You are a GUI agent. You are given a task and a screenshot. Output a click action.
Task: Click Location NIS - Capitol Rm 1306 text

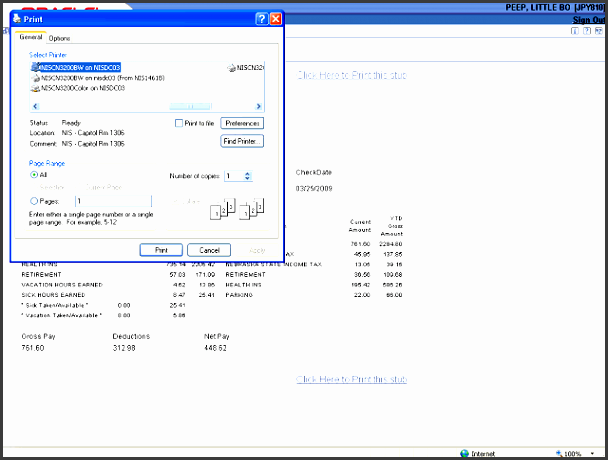coord(77,133)
